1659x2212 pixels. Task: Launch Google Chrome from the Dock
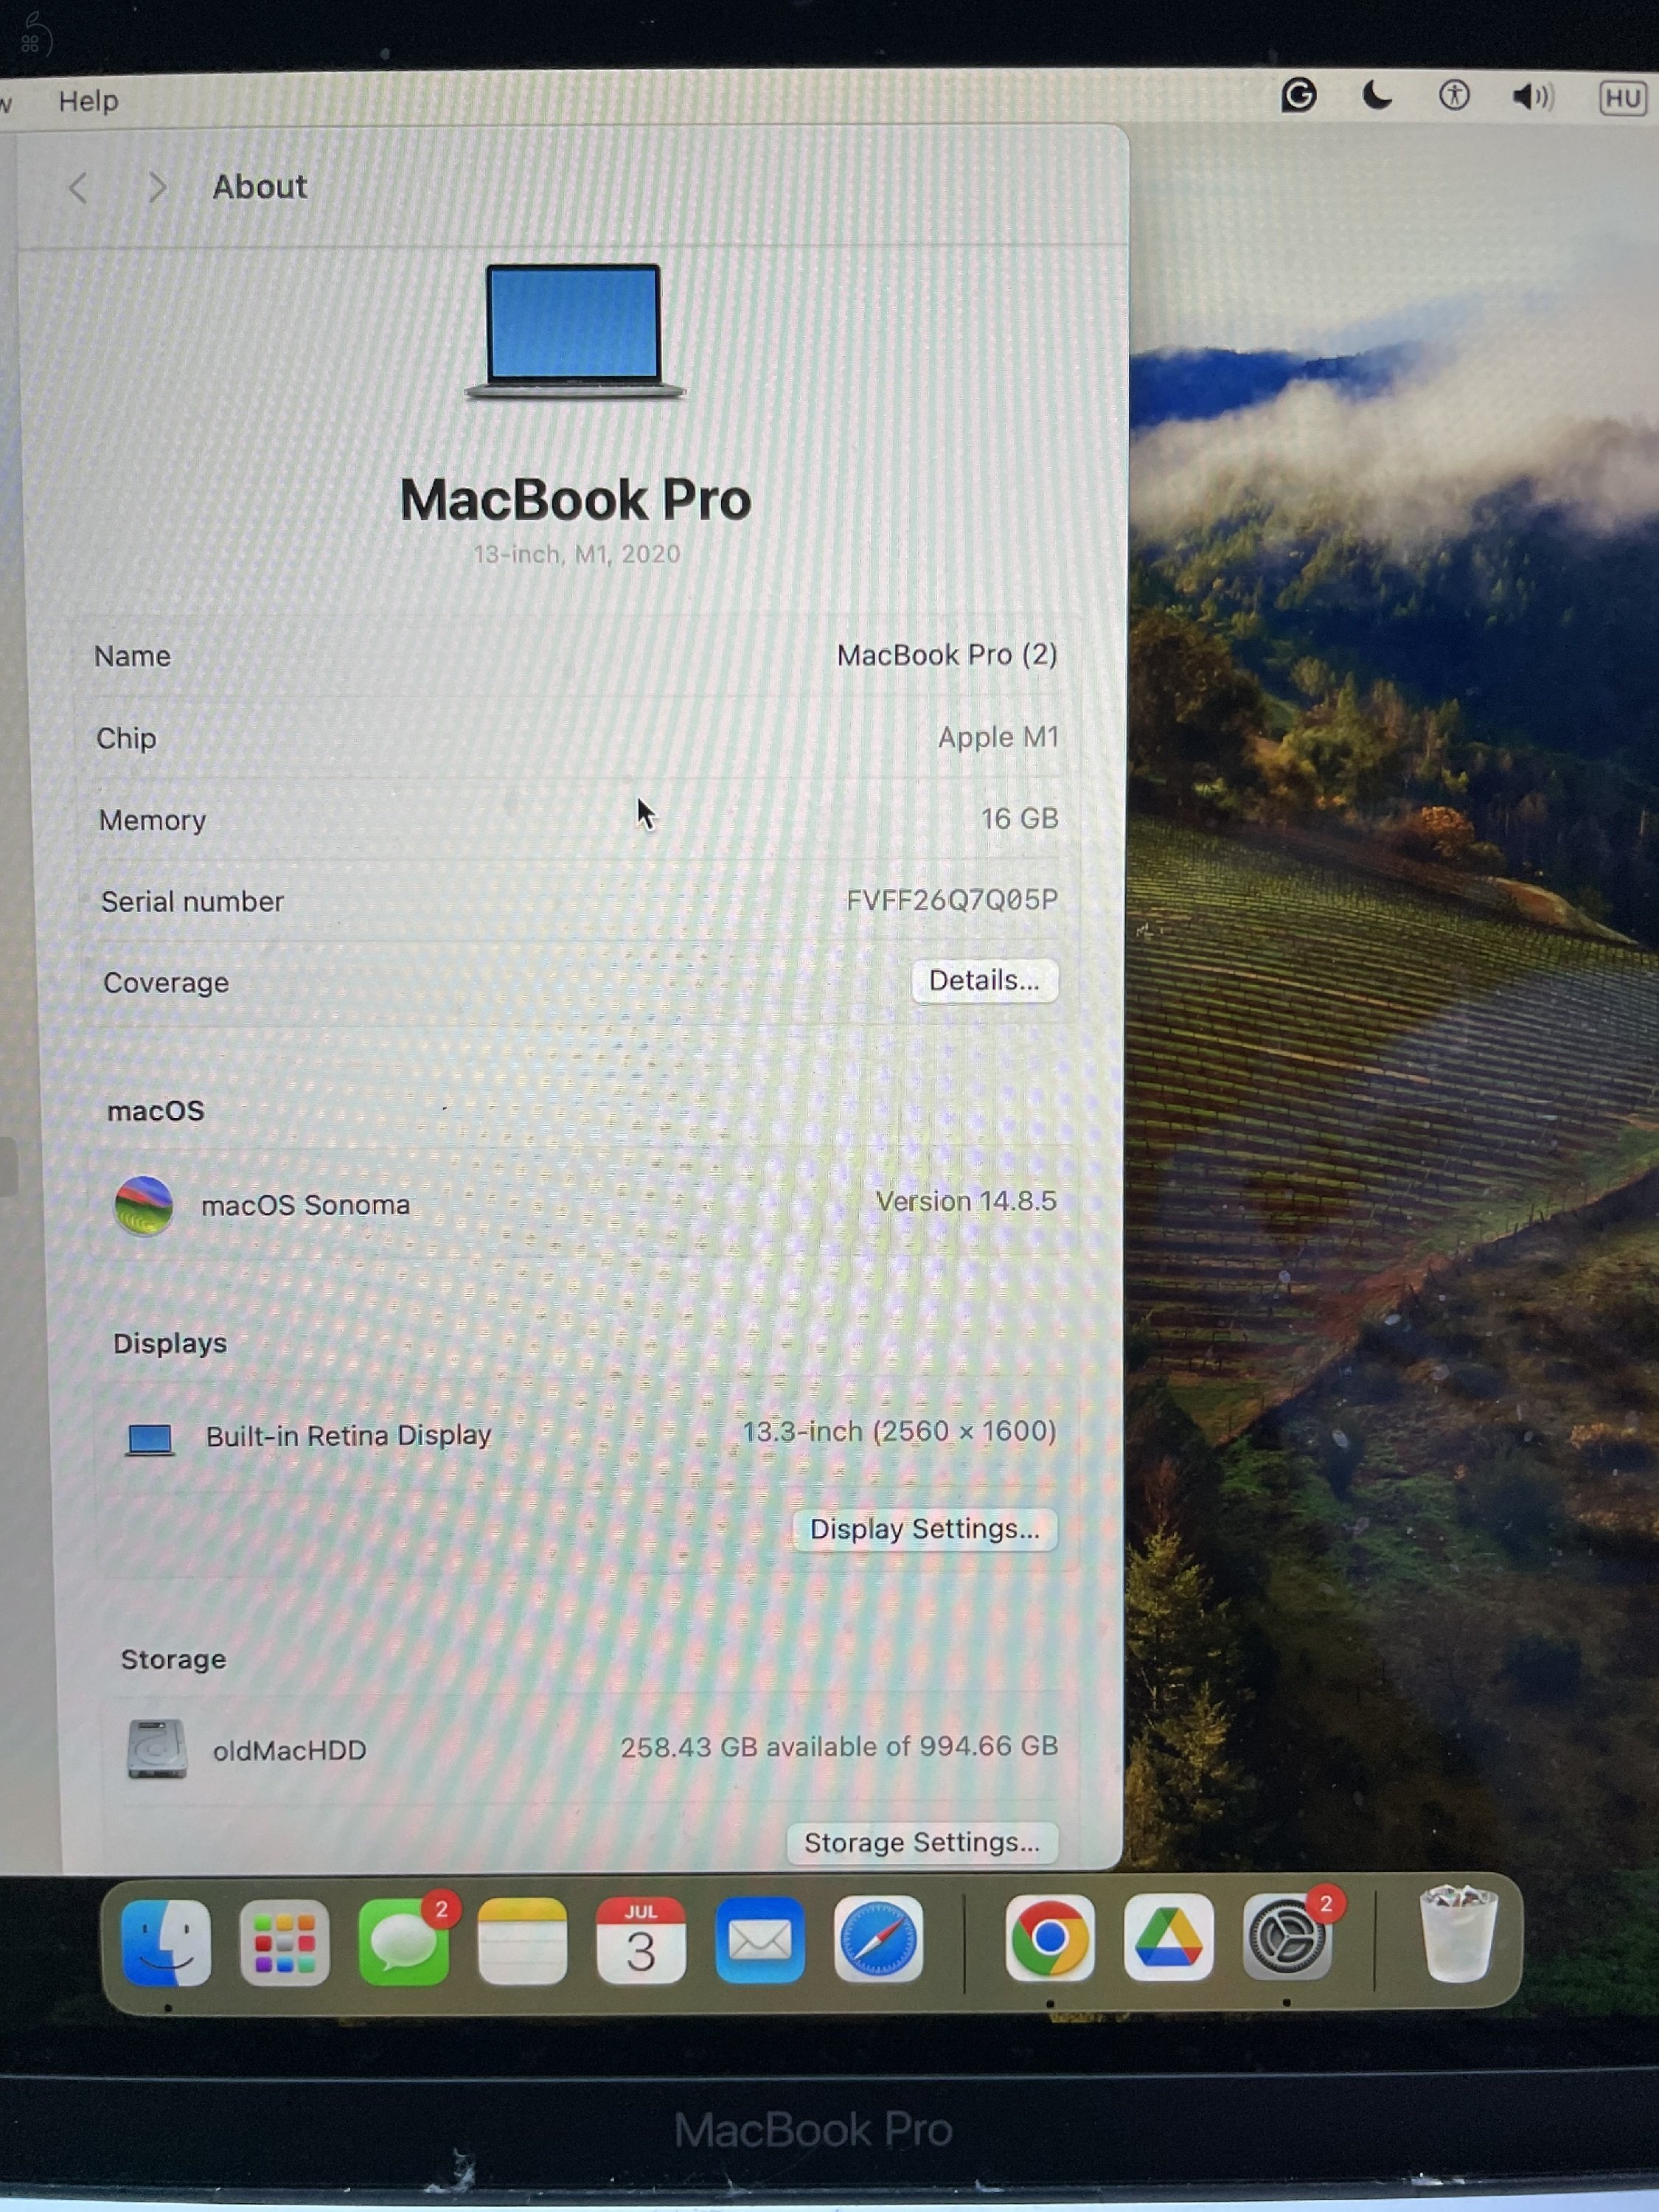[1049, 1938]
